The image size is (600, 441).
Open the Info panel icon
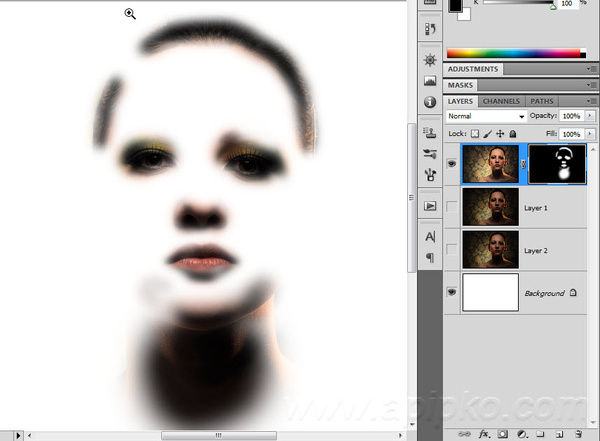click(430, 102)
